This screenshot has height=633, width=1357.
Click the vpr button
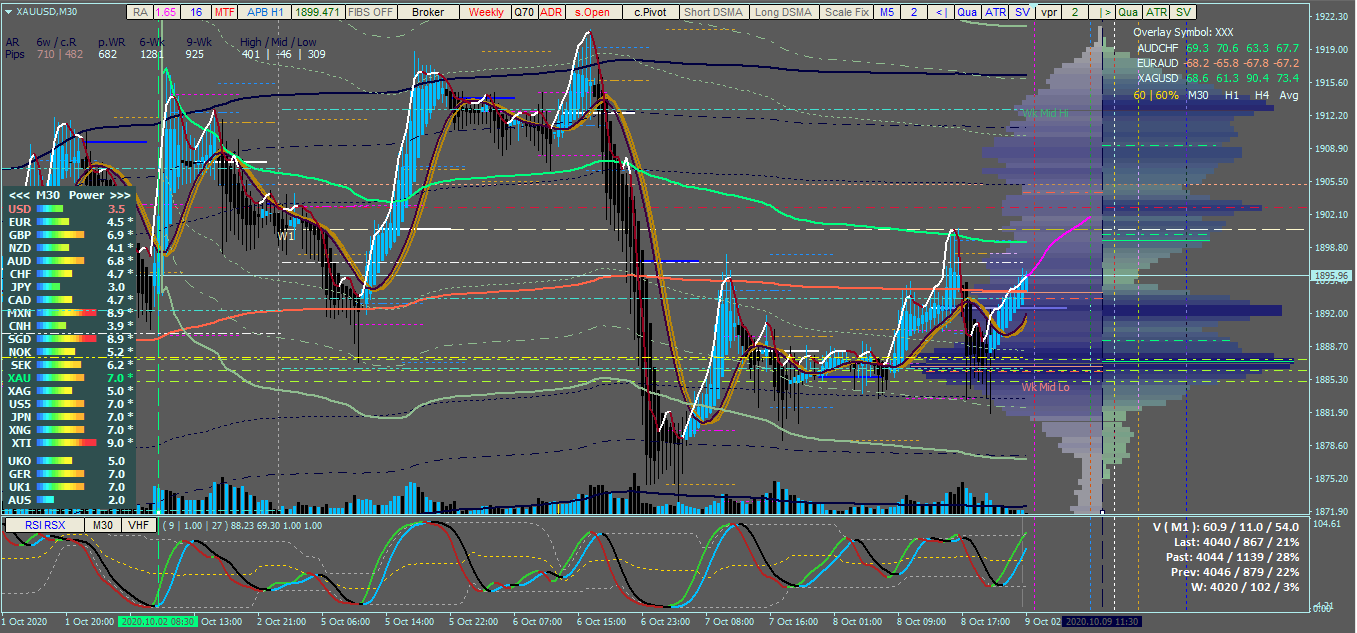pos(1048,12)
